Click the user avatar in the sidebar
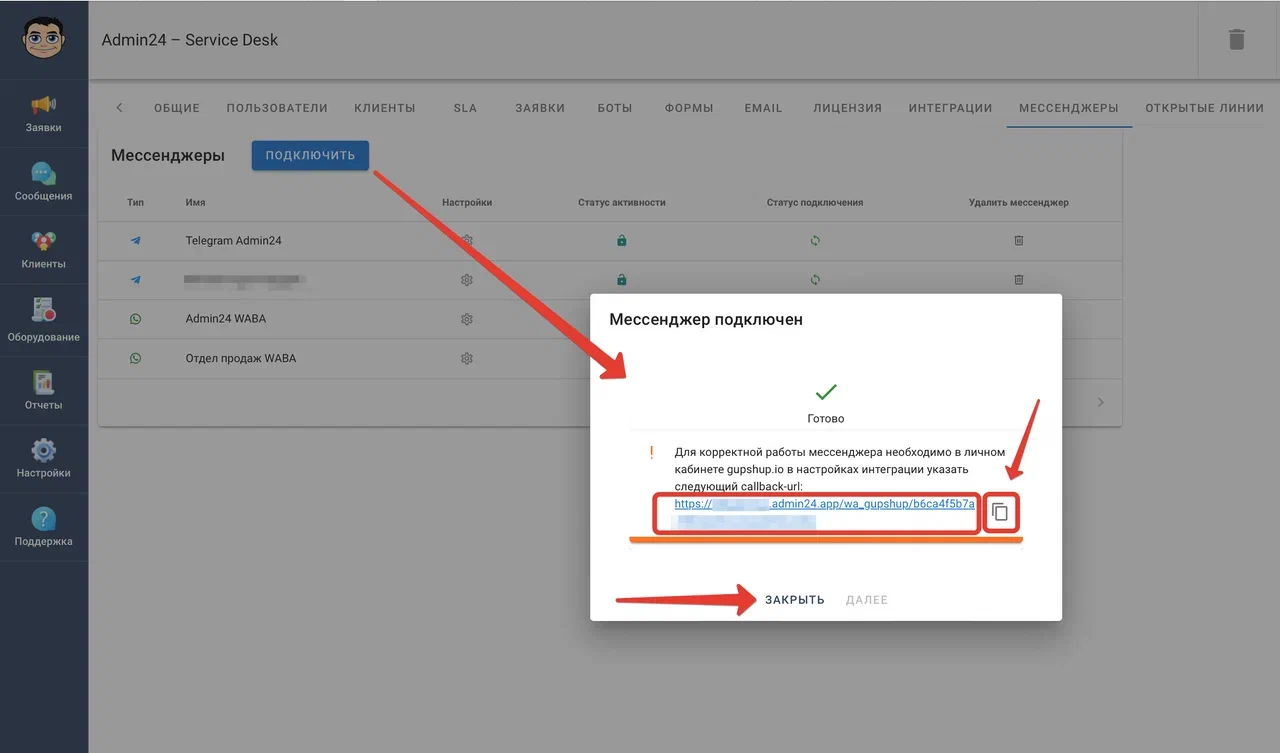The image size is (1280, 753). click(x=44, y=38)
